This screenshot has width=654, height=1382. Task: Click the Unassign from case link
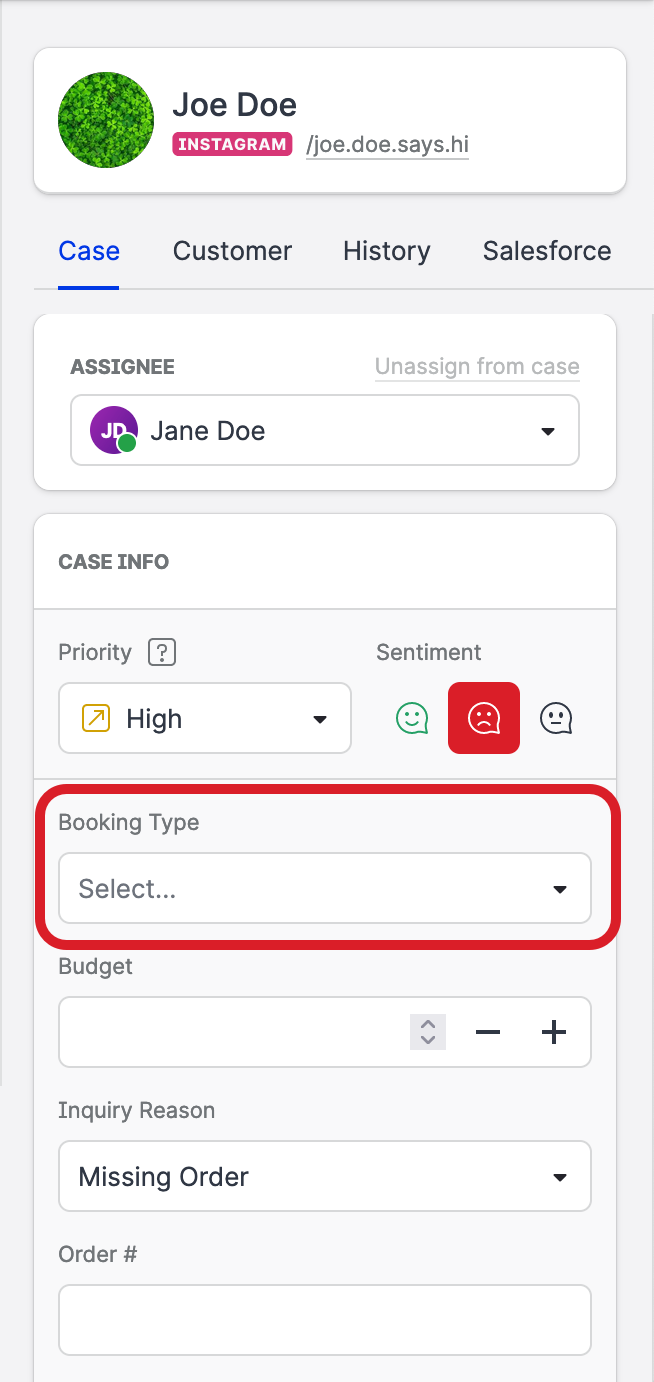pyautogui.click(x=477, y=367)
